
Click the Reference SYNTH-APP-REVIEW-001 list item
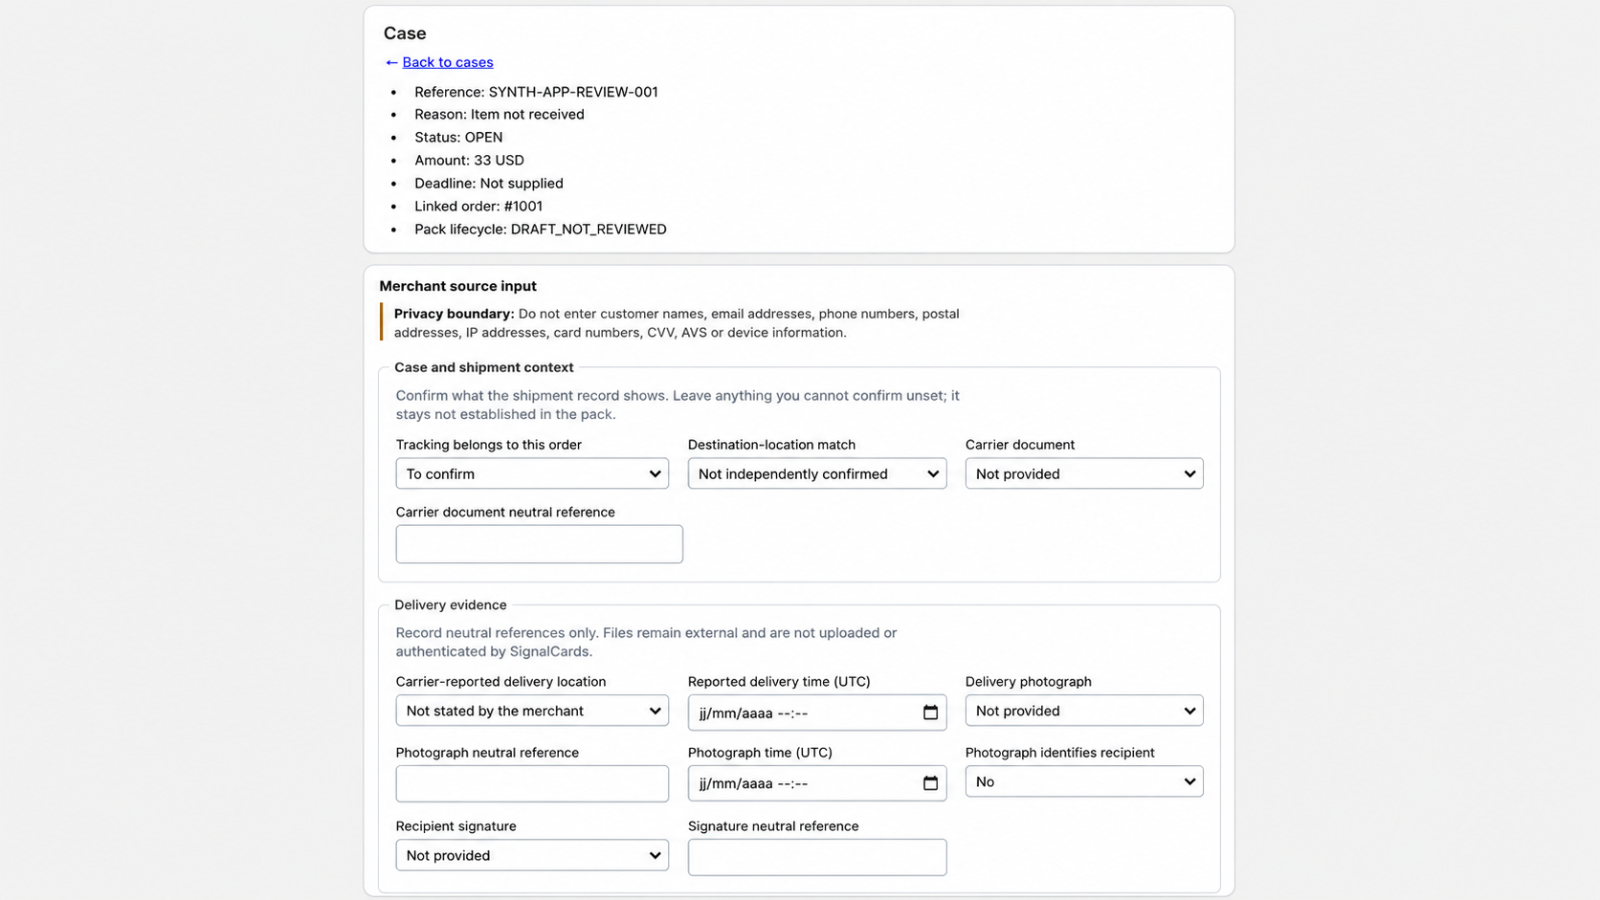(x=536, y=92)
